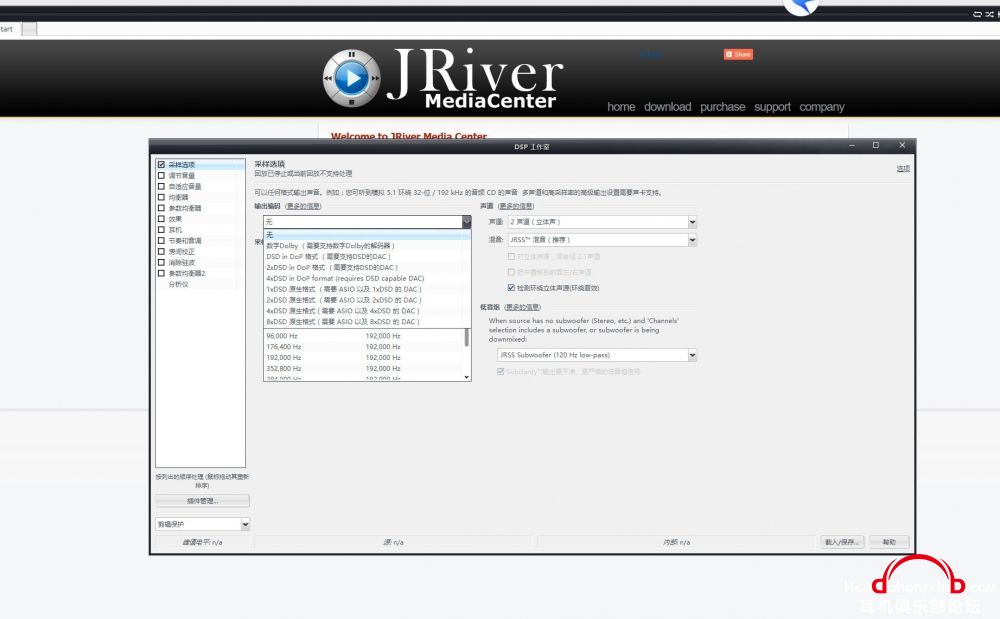Screen dimensions: 1000x619
Task: Tick the 均衡器 checkbox
Action: [x=161, y=197]
